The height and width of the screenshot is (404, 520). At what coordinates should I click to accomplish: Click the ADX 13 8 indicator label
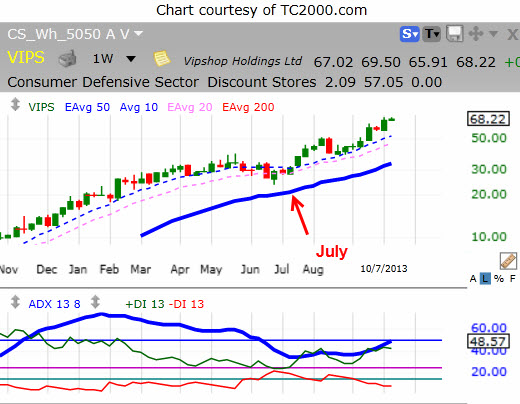tap(54, 304)
